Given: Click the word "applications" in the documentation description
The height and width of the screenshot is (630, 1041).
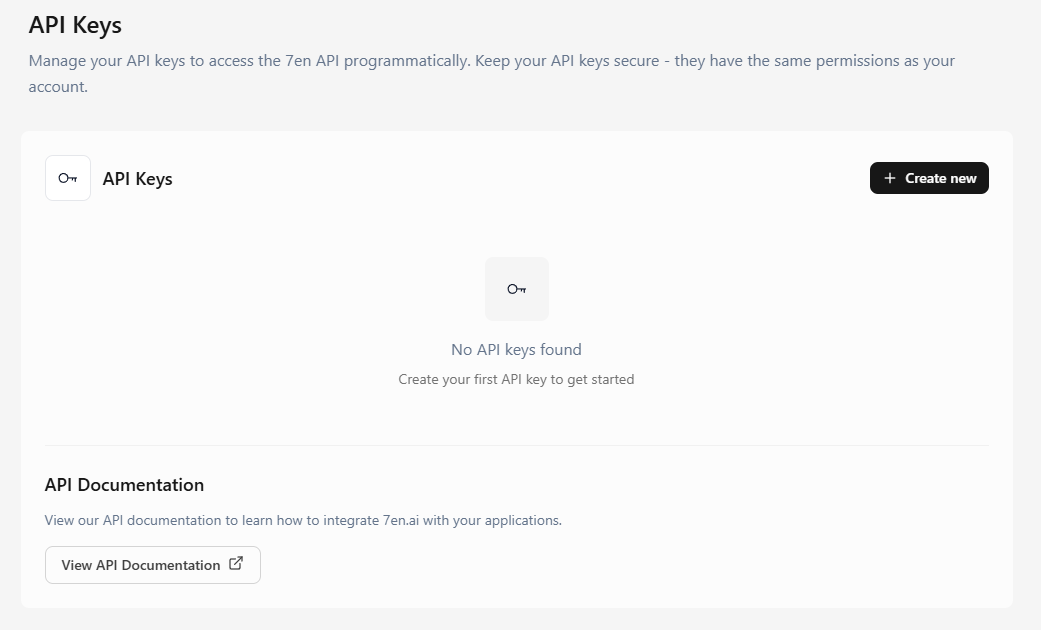Looking at the screenshot, I should coord(522,520).
